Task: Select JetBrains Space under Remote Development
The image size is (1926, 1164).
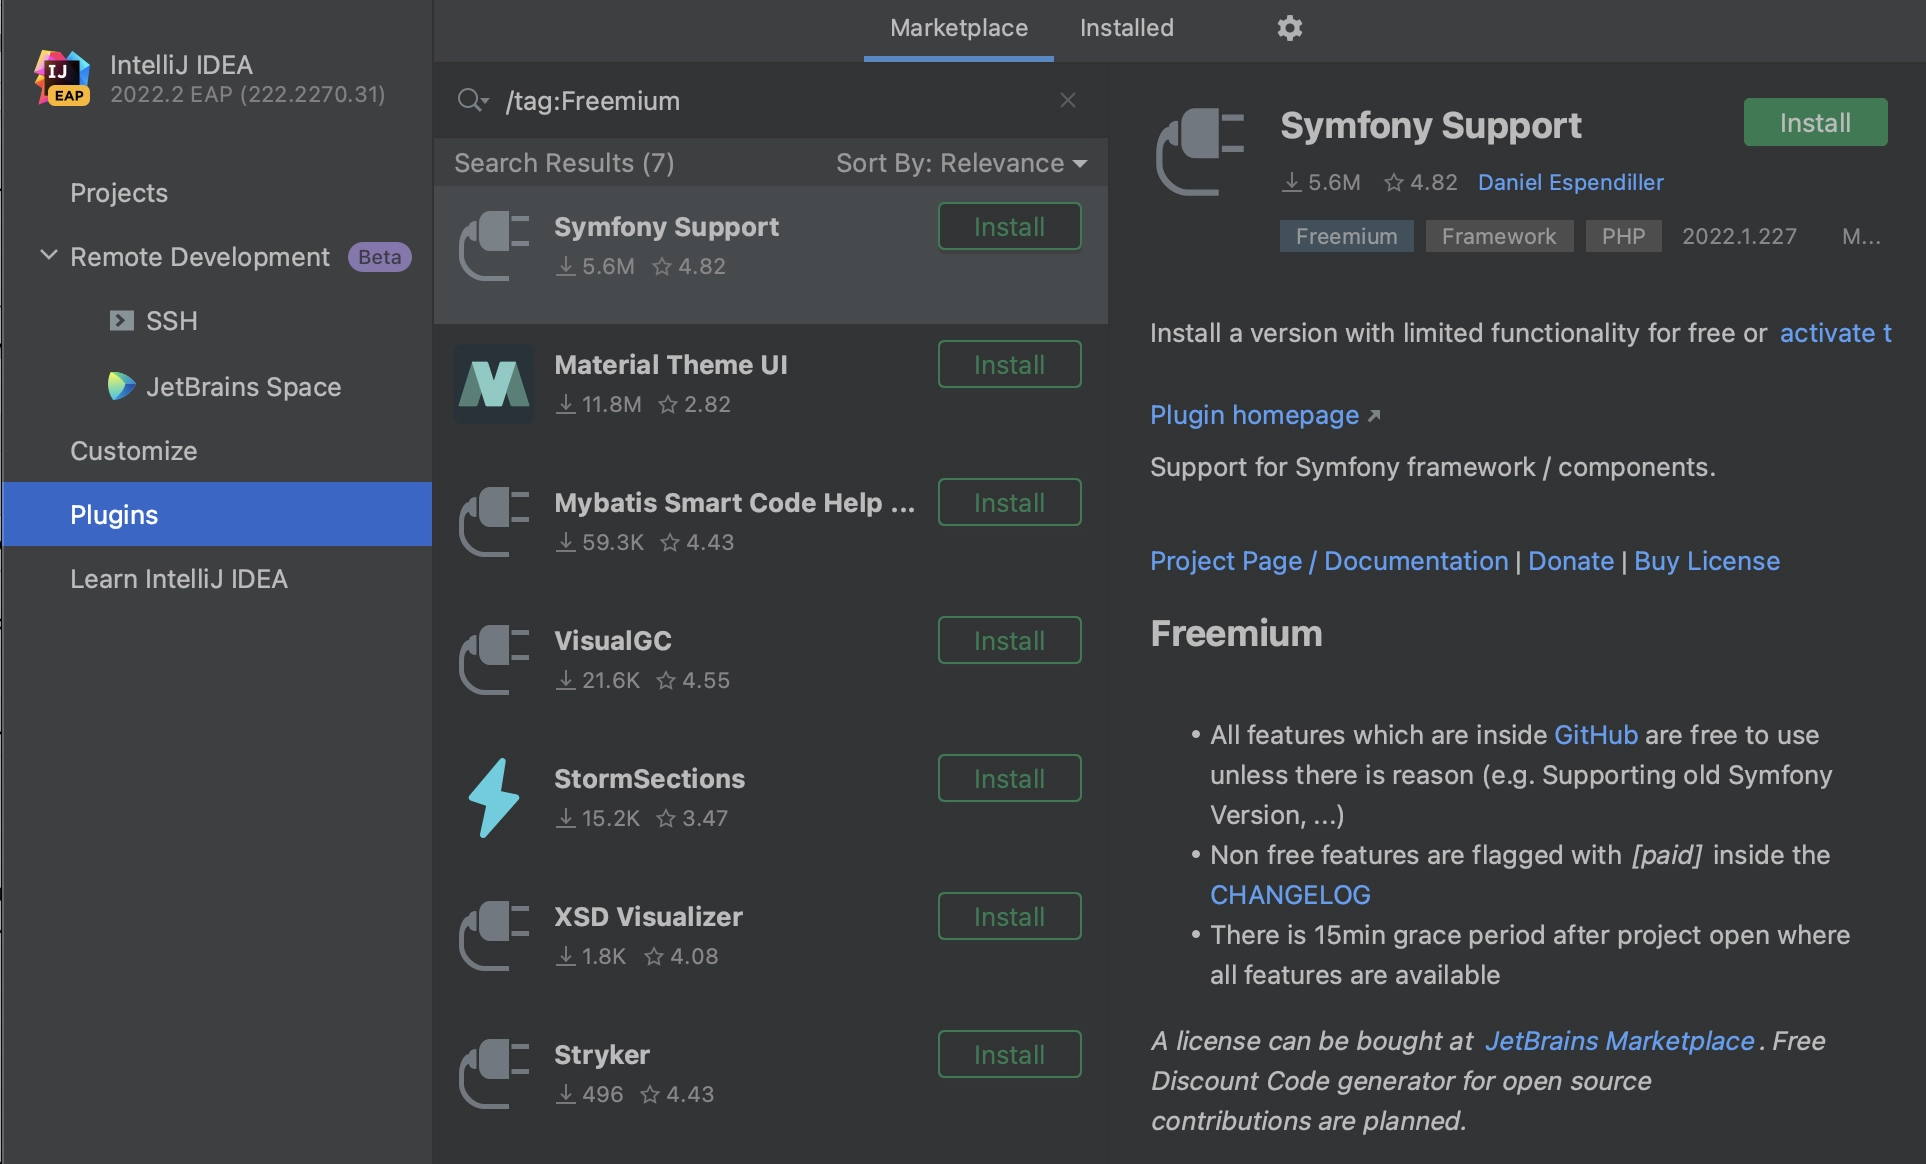Action: pos(244,387)
